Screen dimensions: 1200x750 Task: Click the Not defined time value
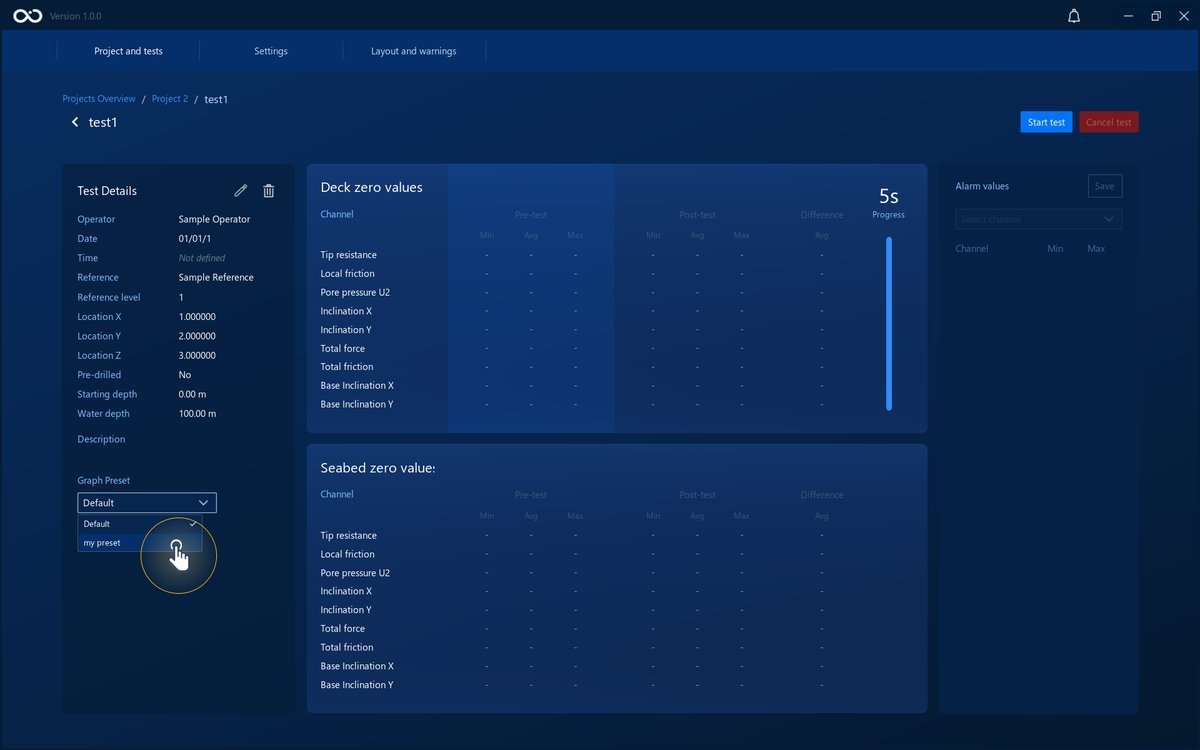pyautogui.click(x=202, y=258)
